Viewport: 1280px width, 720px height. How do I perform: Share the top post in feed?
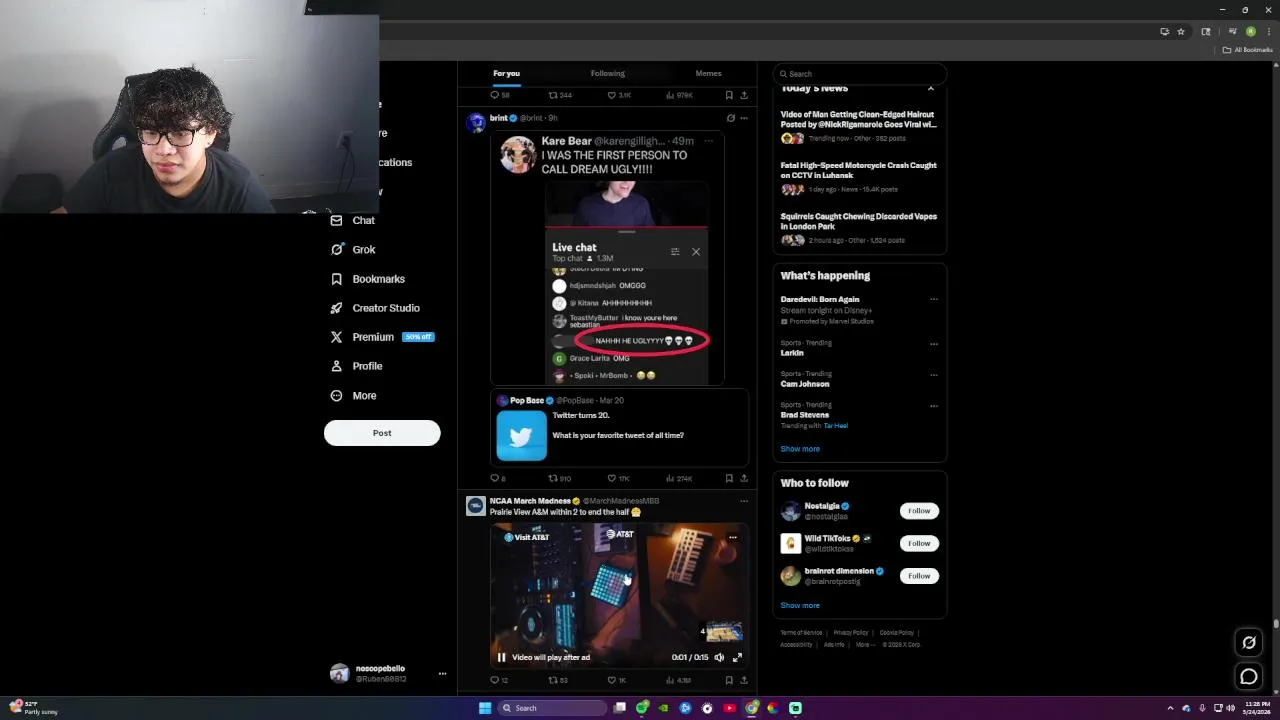pyautogui.click(x=743, y=95)
